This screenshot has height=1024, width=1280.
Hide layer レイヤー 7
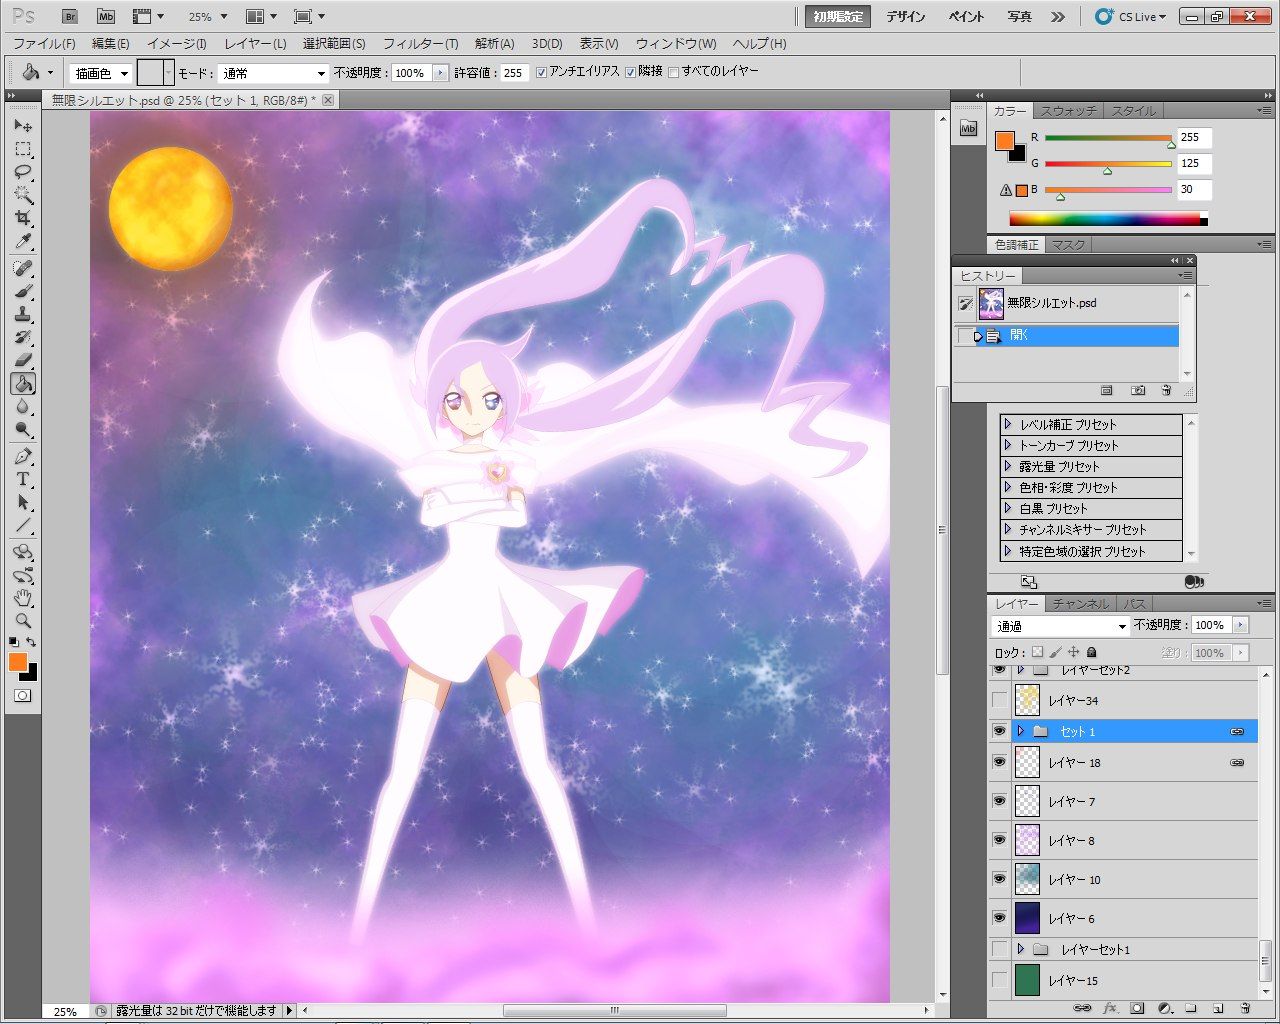[x=999, y=801]
